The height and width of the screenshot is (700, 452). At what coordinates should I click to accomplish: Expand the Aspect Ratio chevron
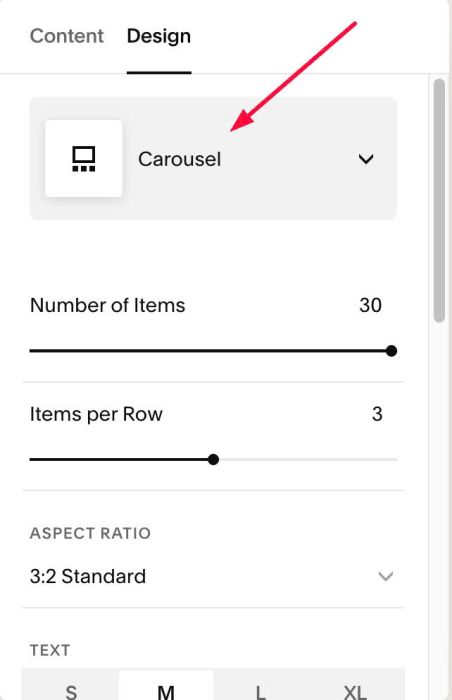coord(385,576)
